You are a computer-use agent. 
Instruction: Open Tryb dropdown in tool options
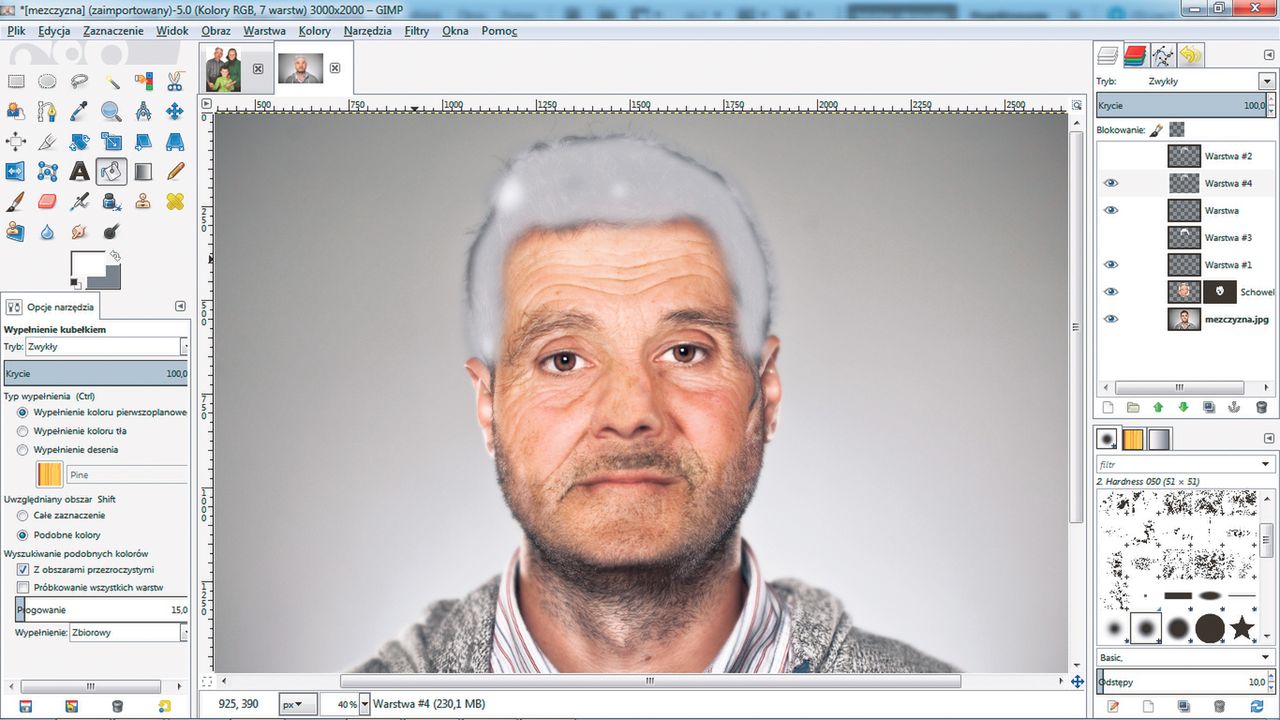point(184,347)
